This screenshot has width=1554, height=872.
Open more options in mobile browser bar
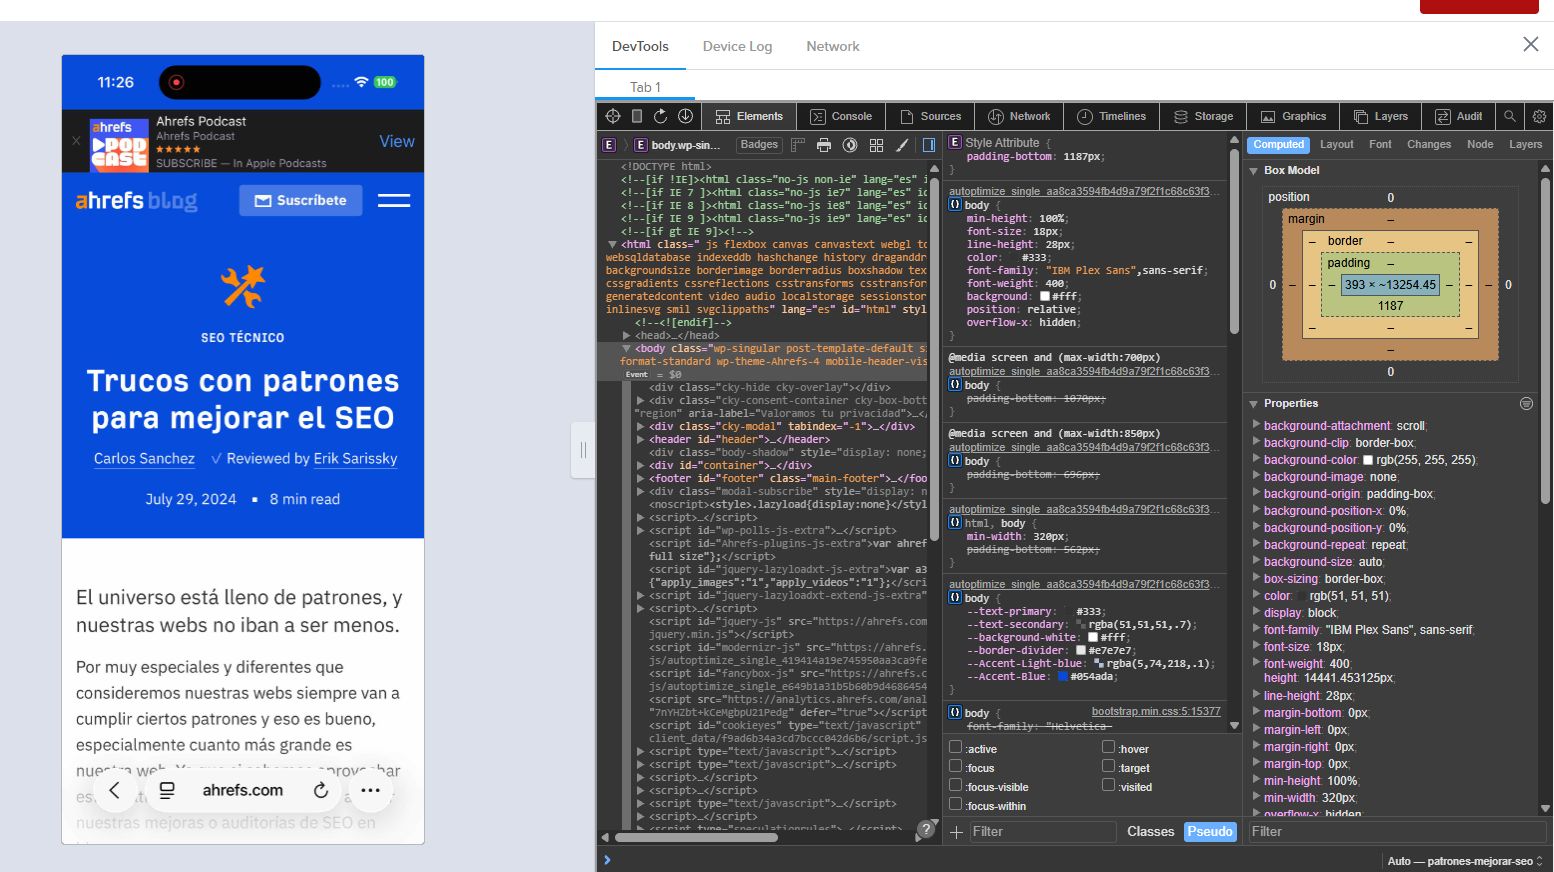pyautogui.click(x=370, y=790)
